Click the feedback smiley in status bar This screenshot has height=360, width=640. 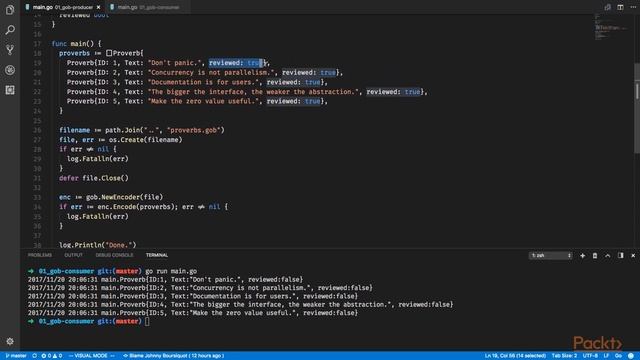[x=631, y=356]
